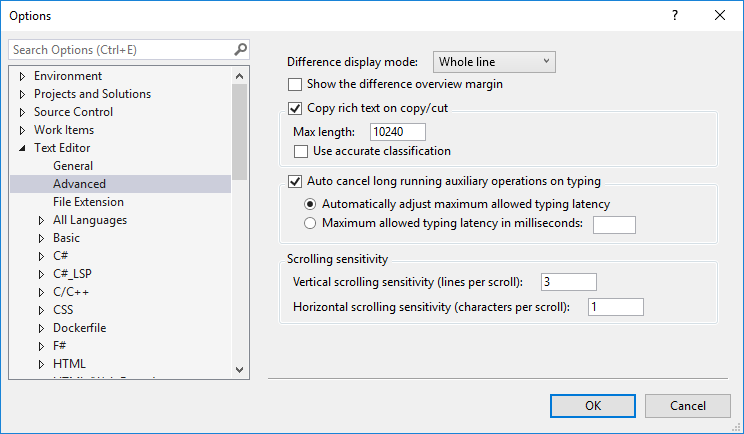
Task: Select Environment in options tree
Action: click(x=68, y=76)
